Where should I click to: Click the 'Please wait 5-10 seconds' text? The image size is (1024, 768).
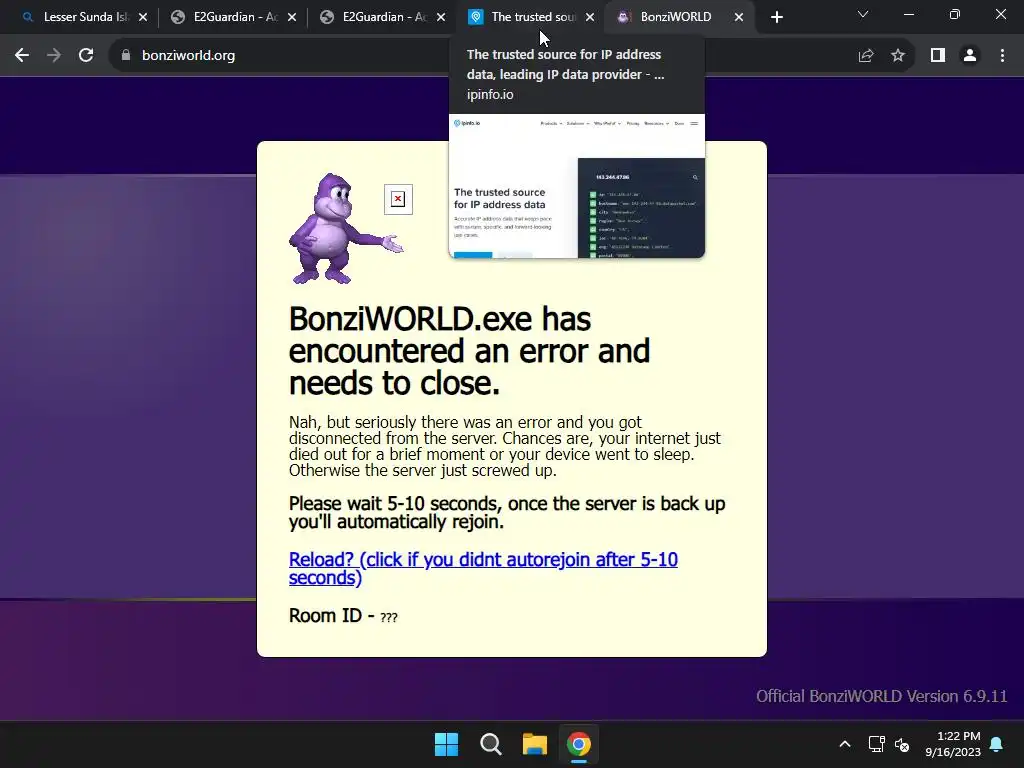pyautogui.click(x=507, y=513)
